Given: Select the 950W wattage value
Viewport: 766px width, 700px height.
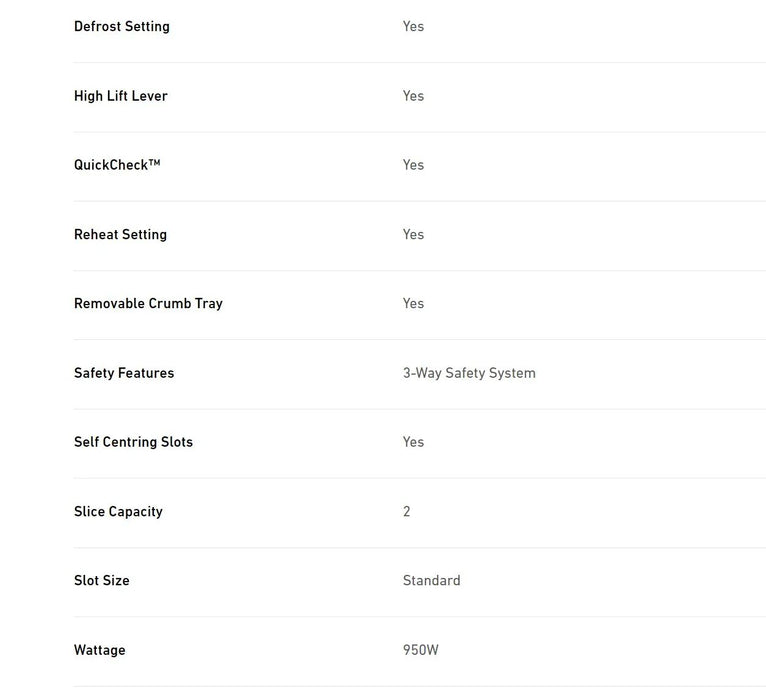Looking at the screenshot, I should point(420,650).
